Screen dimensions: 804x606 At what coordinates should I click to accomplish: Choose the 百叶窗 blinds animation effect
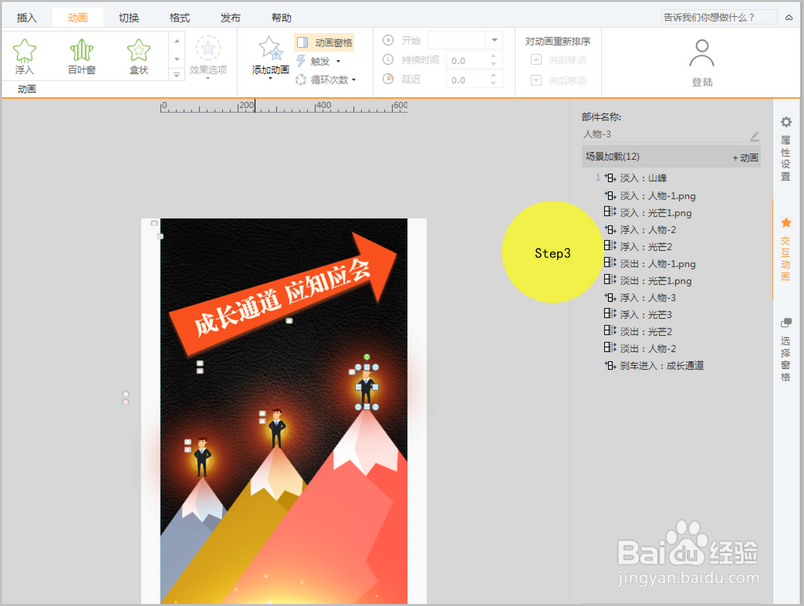[x=82, y=56]
